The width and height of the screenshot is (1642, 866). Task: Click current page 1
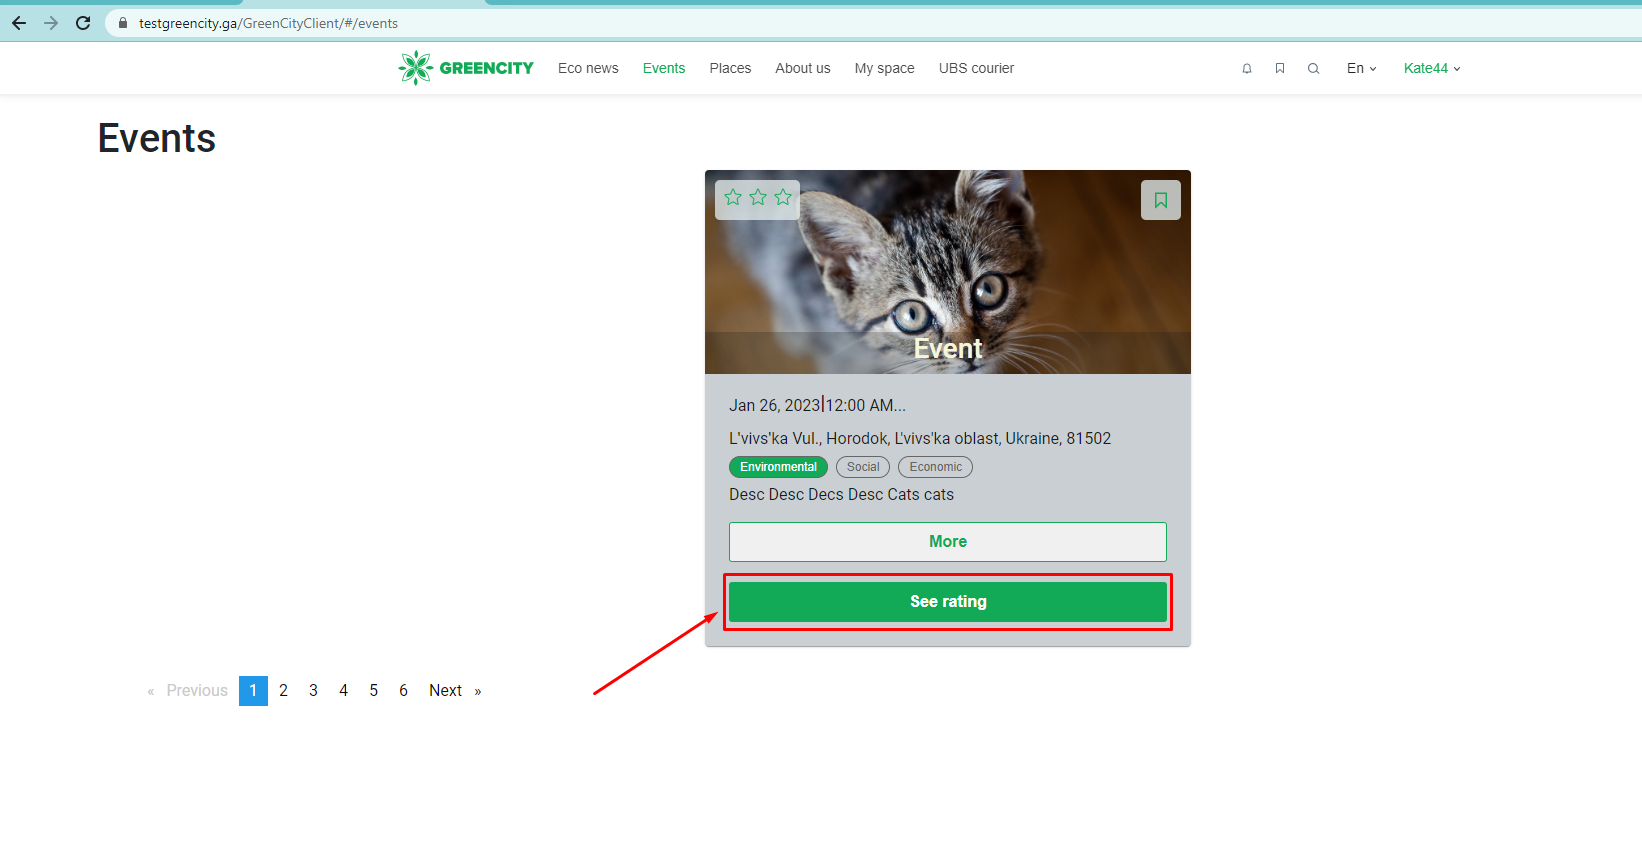(253, 691)
